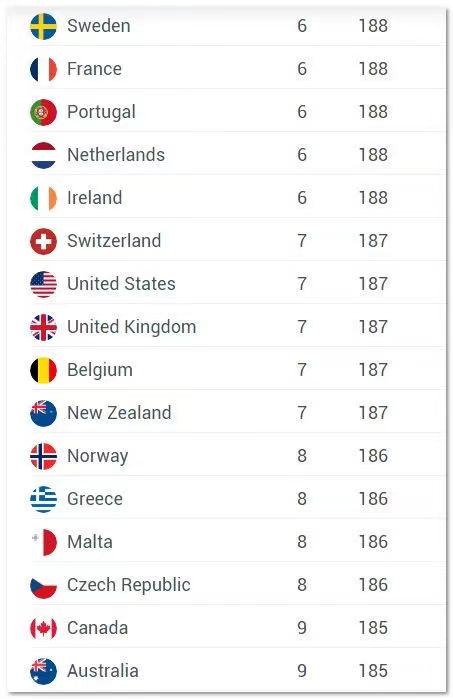Select the Norway flag icon

coord(43,456)
